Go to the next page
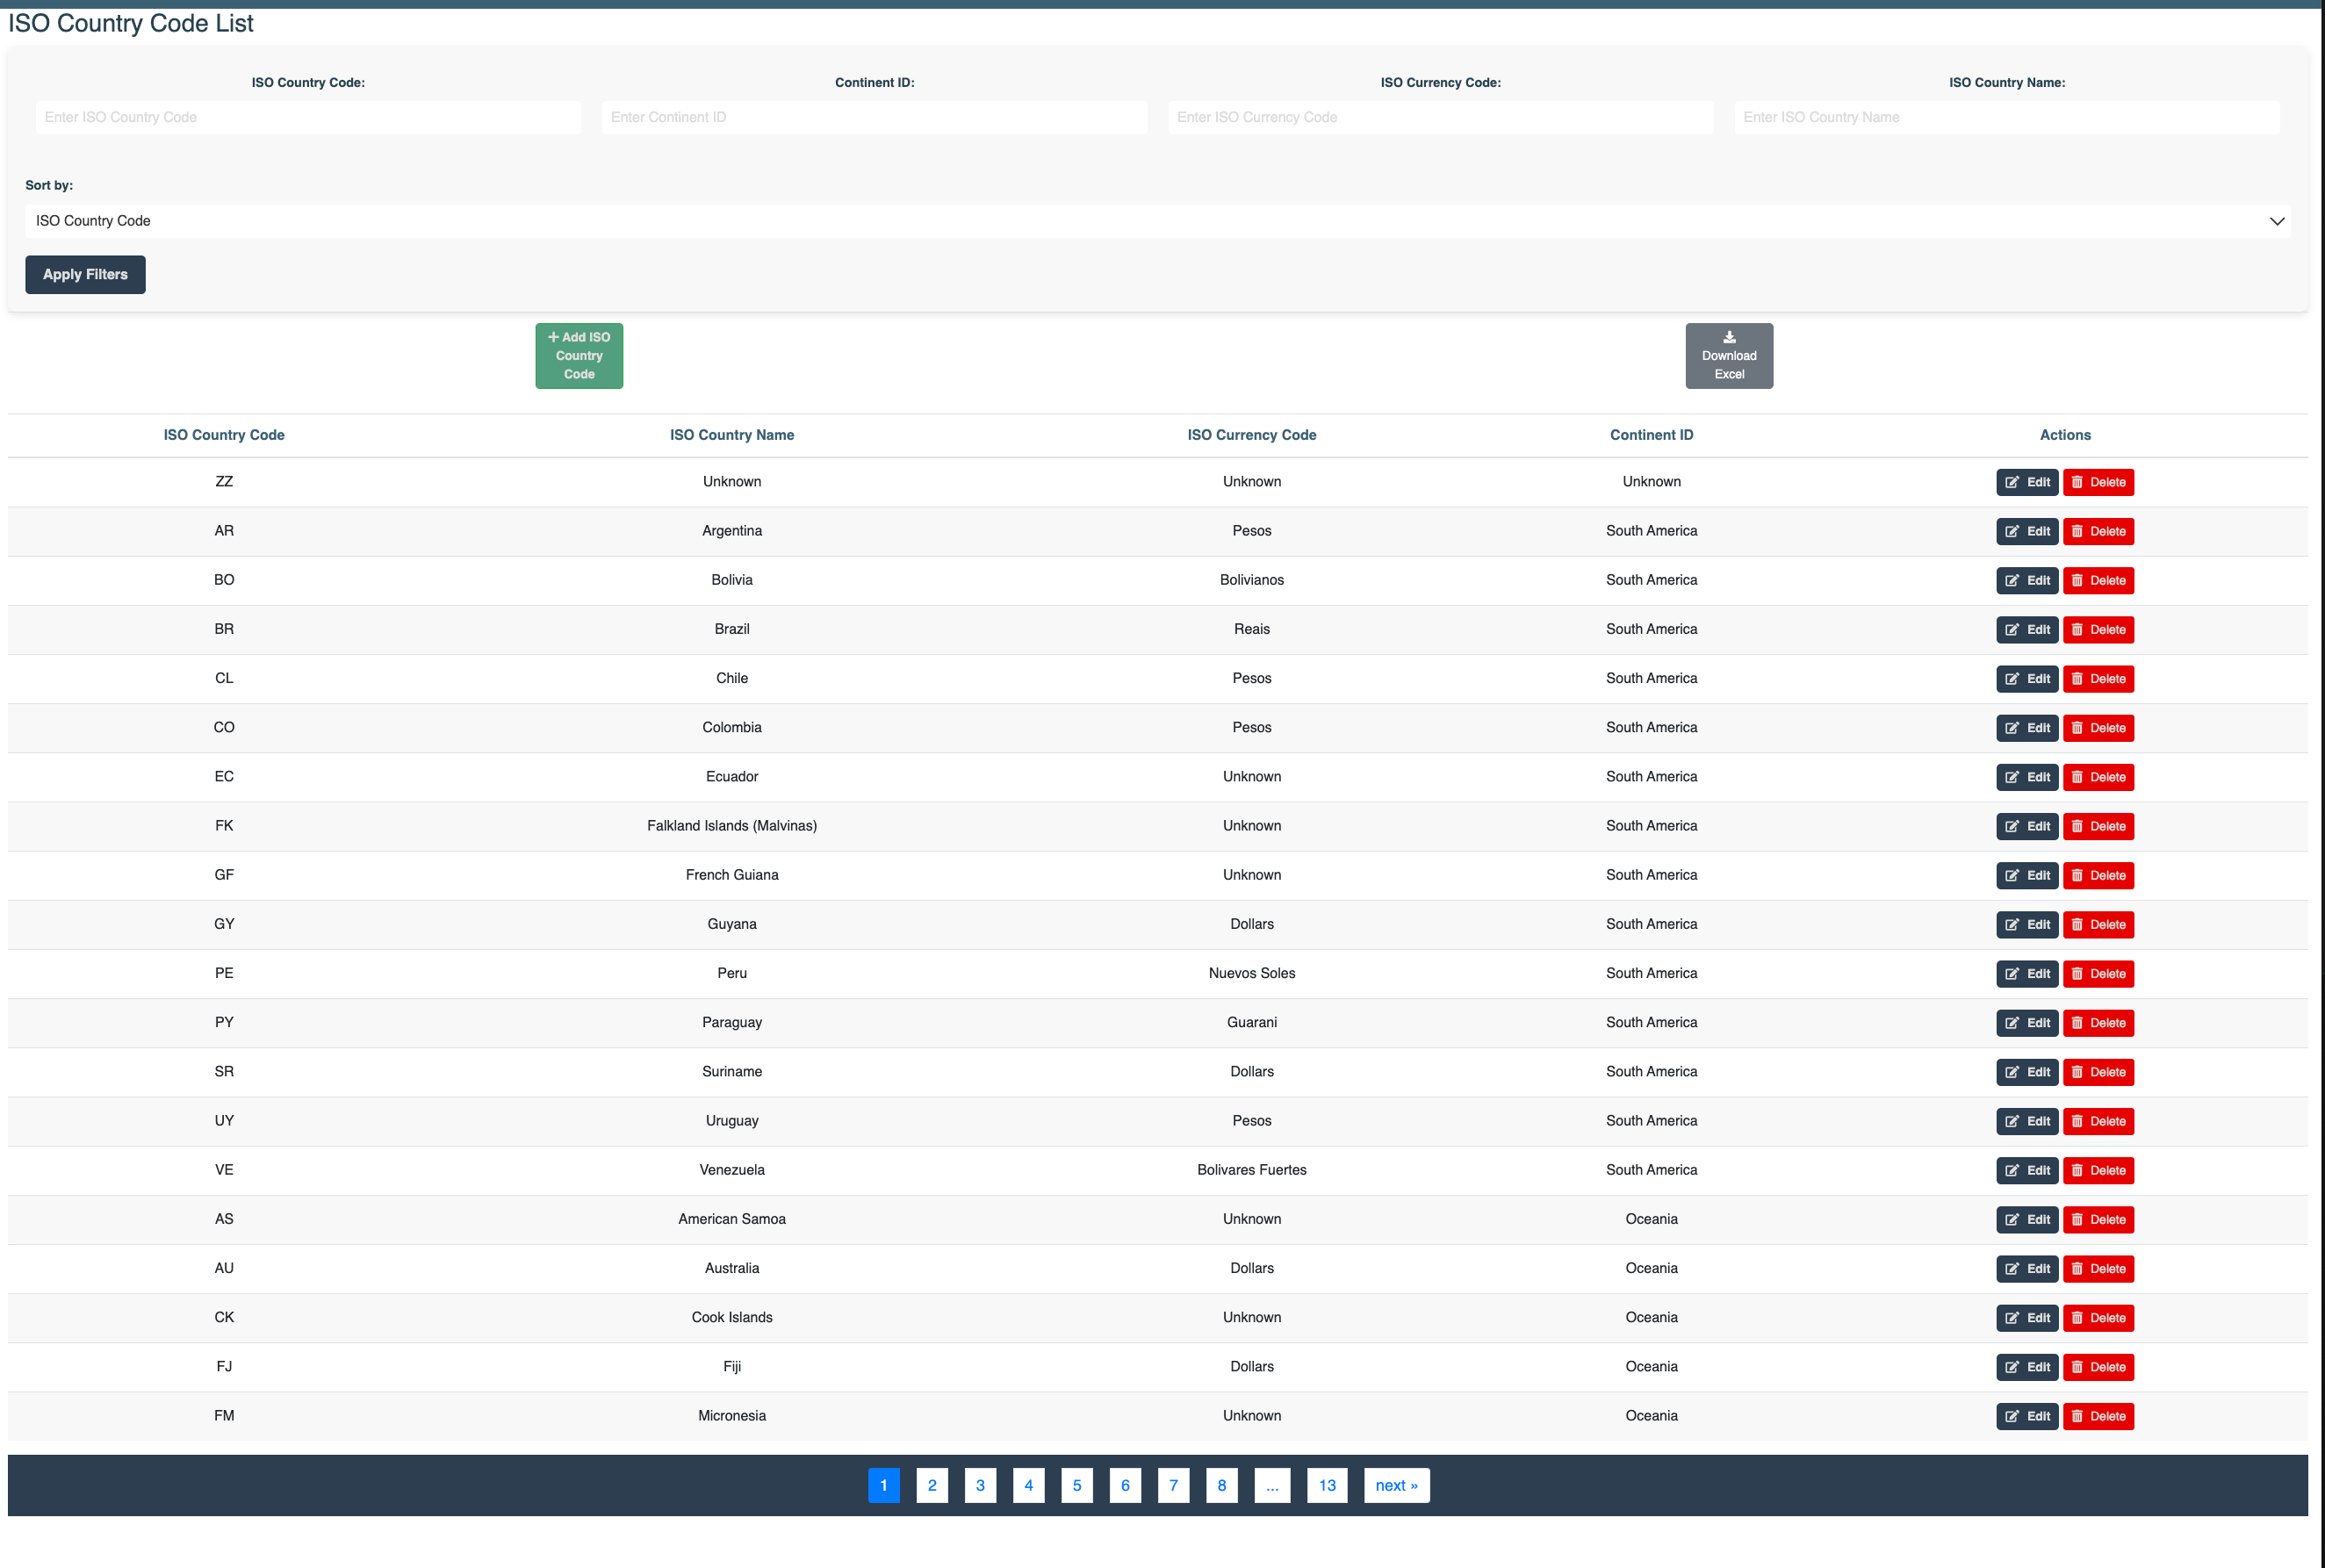The image size is (2325, 1568). tap(1396, 1485)
